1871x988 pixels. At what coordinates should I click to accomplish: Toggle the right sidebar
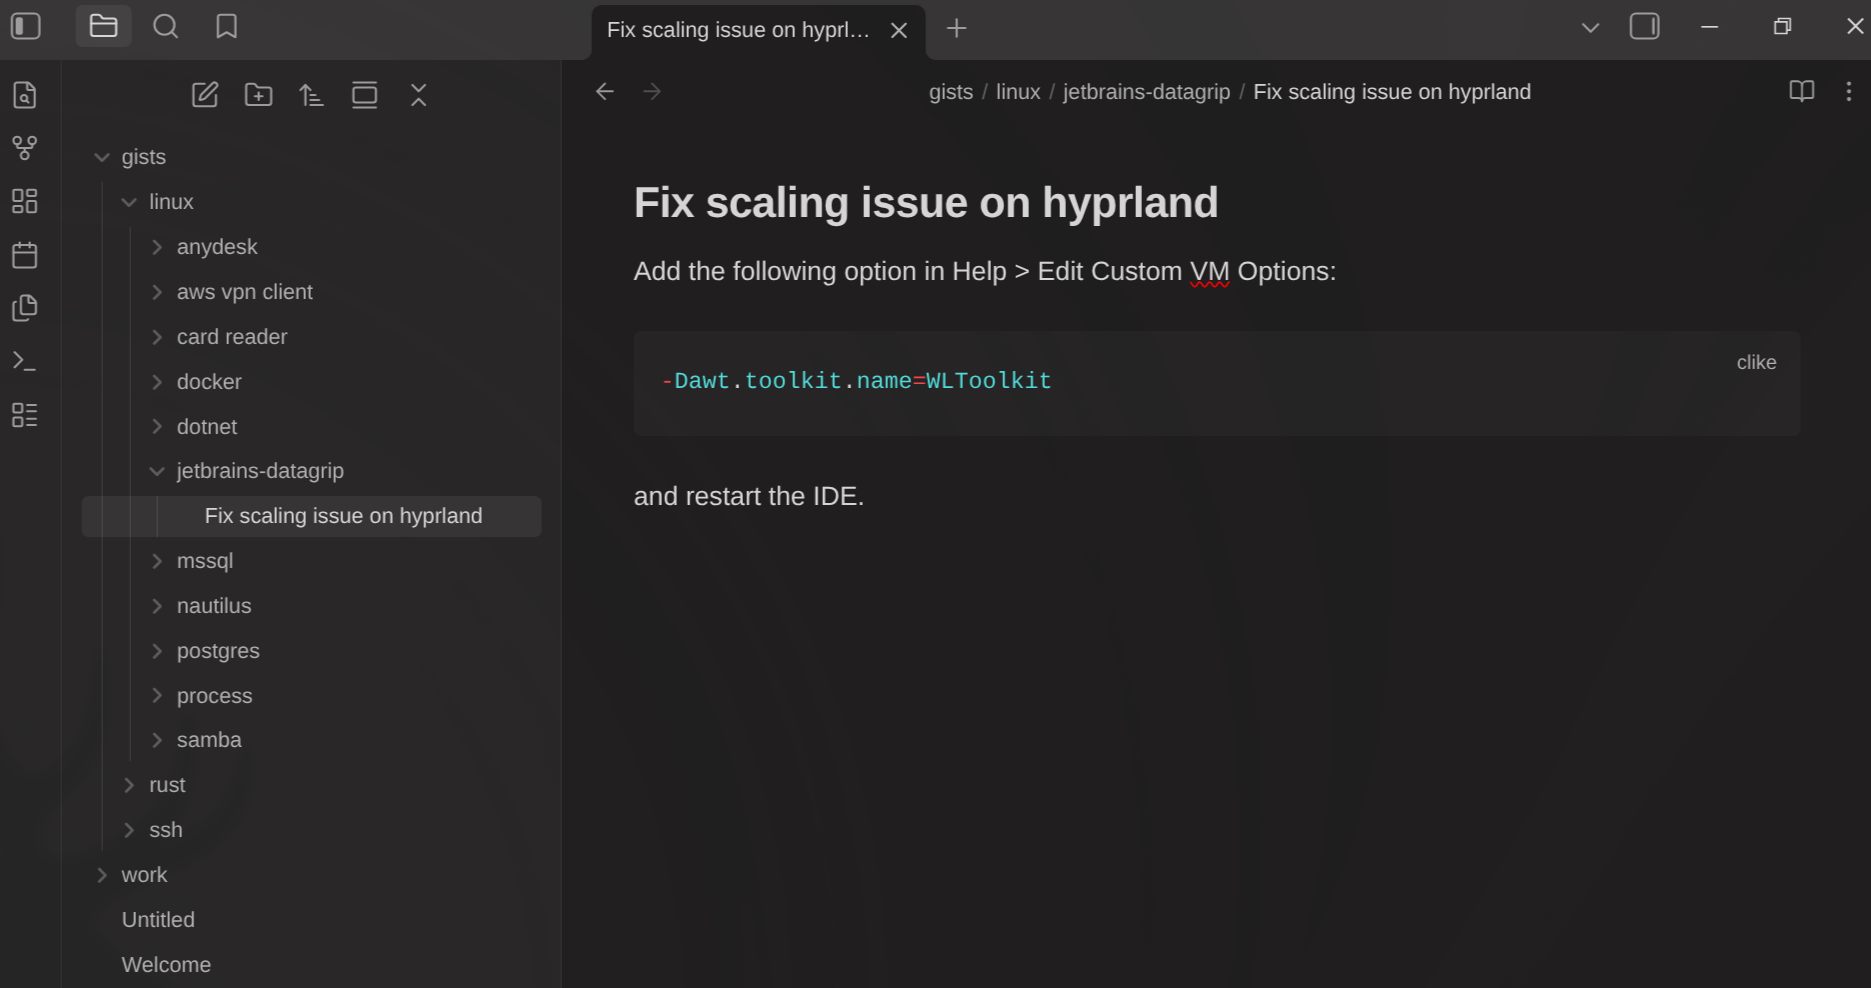click(x=1645, y=26)
